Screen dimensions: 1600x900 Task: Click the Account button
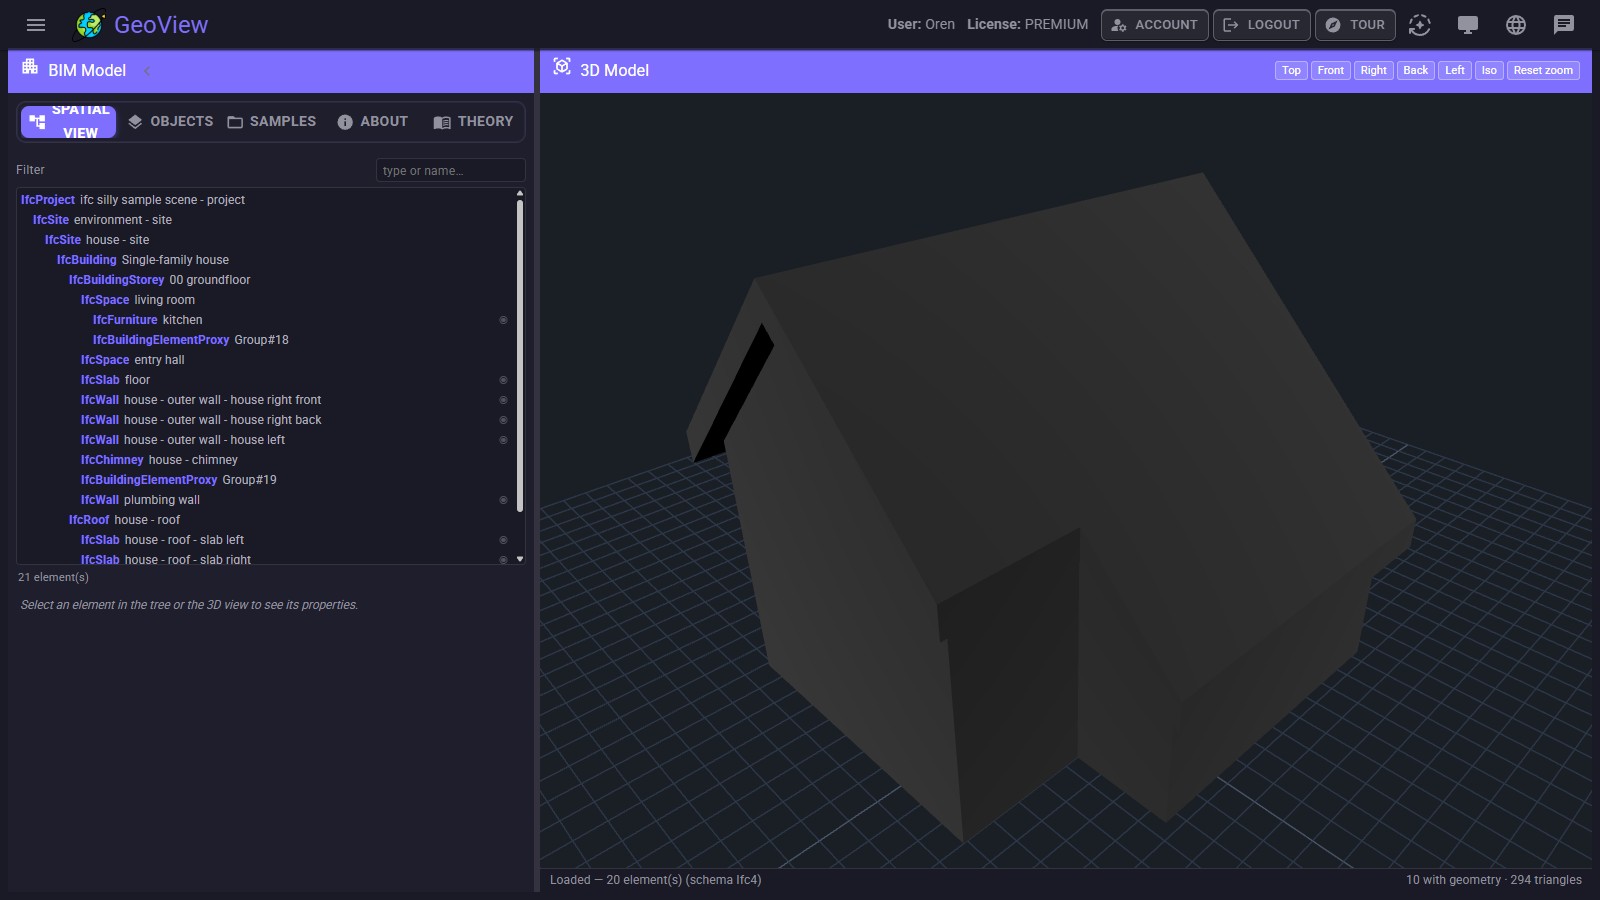(x=1154, y=25)
